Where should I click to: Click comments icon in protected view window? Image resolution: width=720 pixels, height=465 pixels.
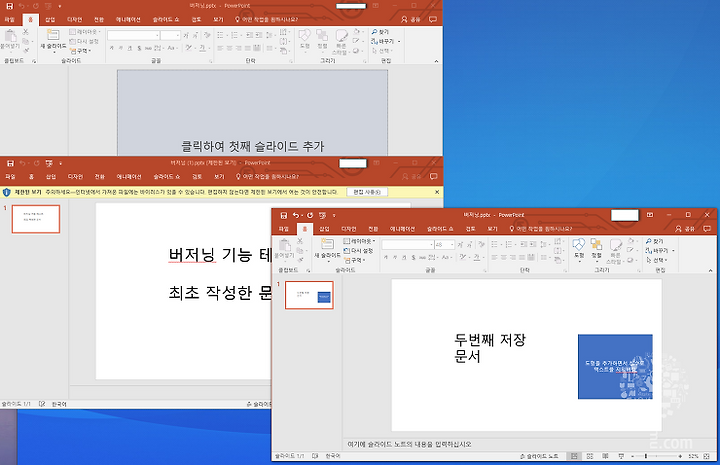pos(433,176)
